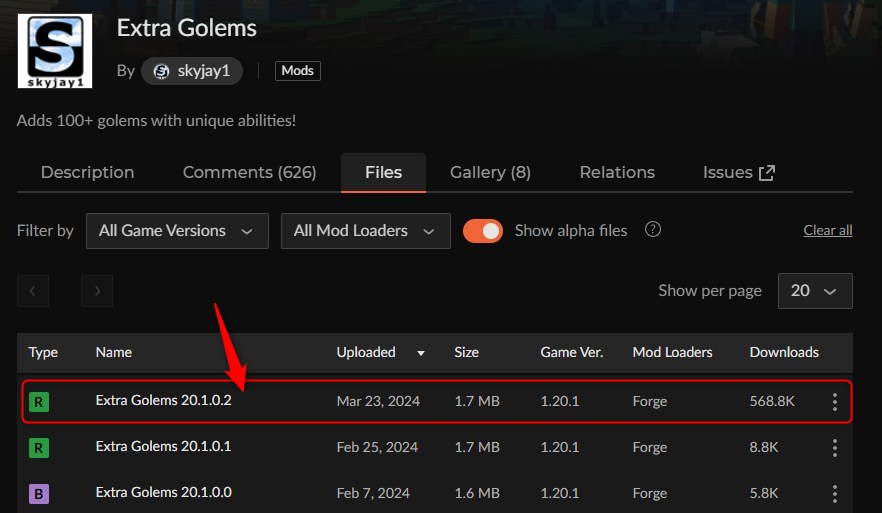Click the help icon beside Show alpha files
The image size is (882, 513).
coord(652,230)
